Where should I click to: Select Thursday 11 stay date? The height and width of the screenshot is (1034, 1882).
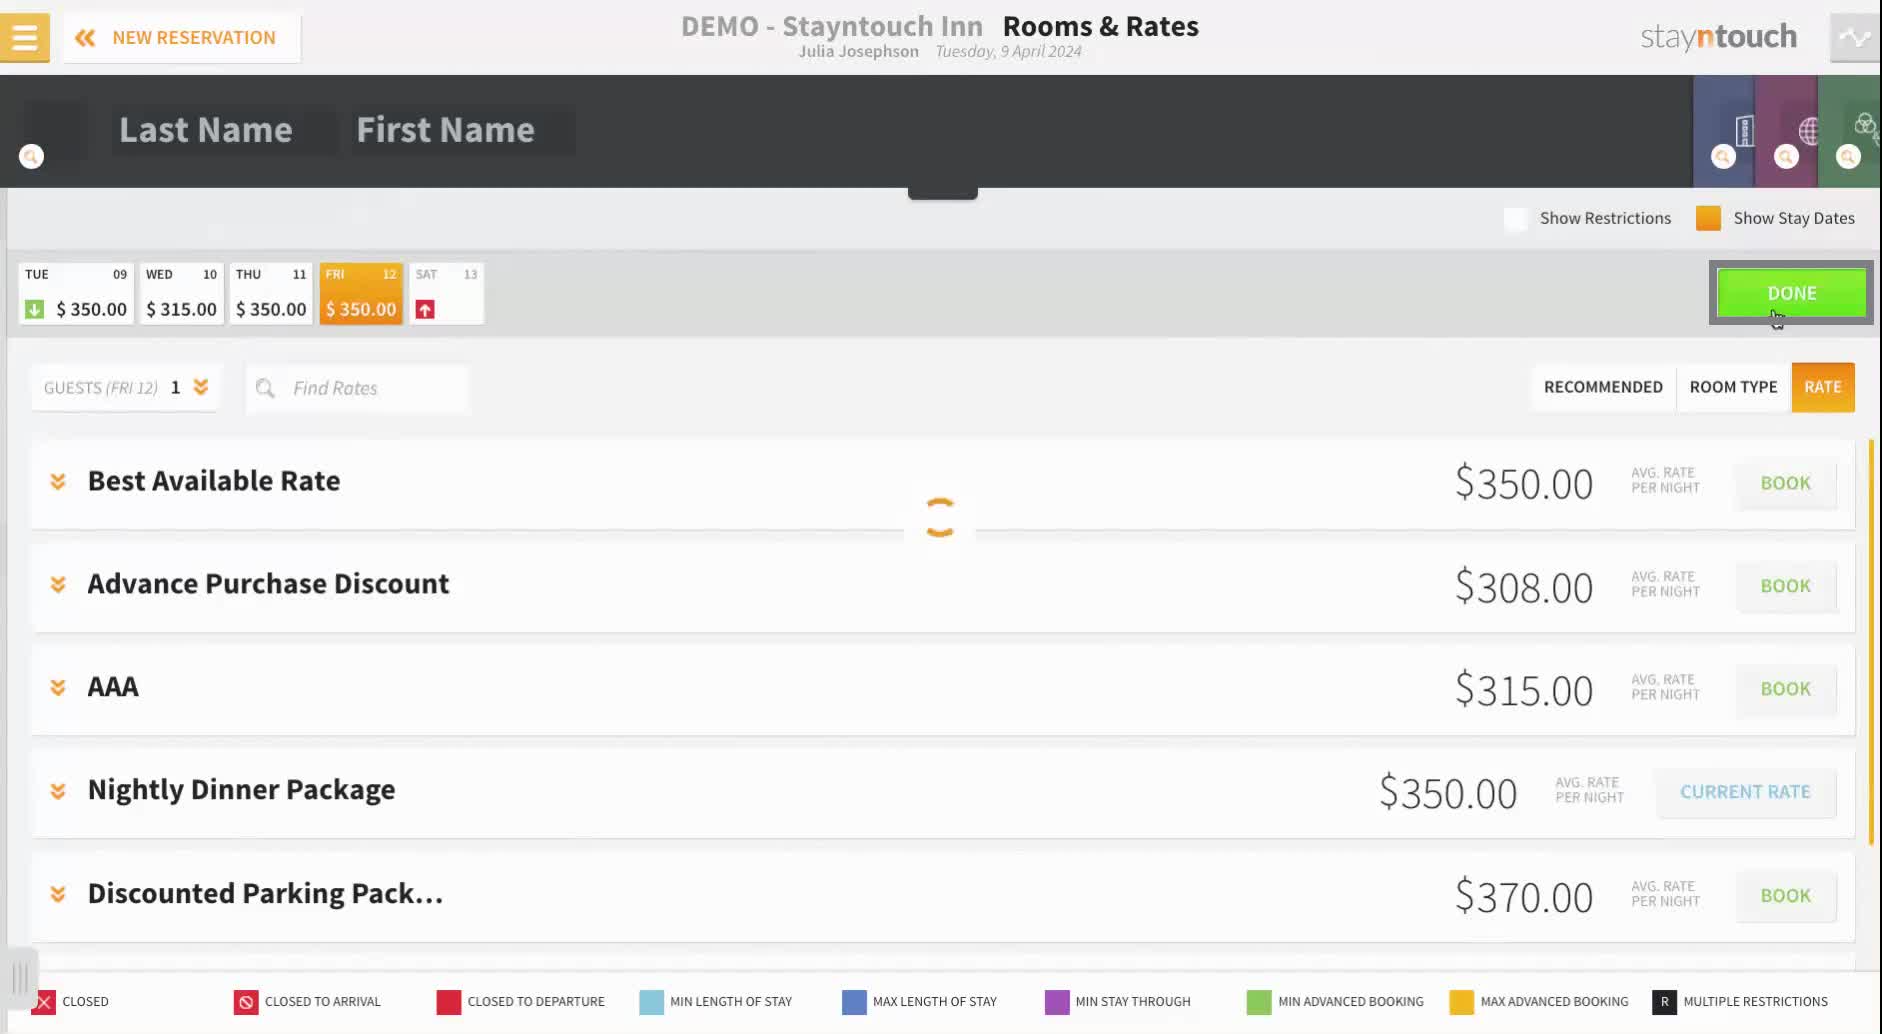click(271, 293)
